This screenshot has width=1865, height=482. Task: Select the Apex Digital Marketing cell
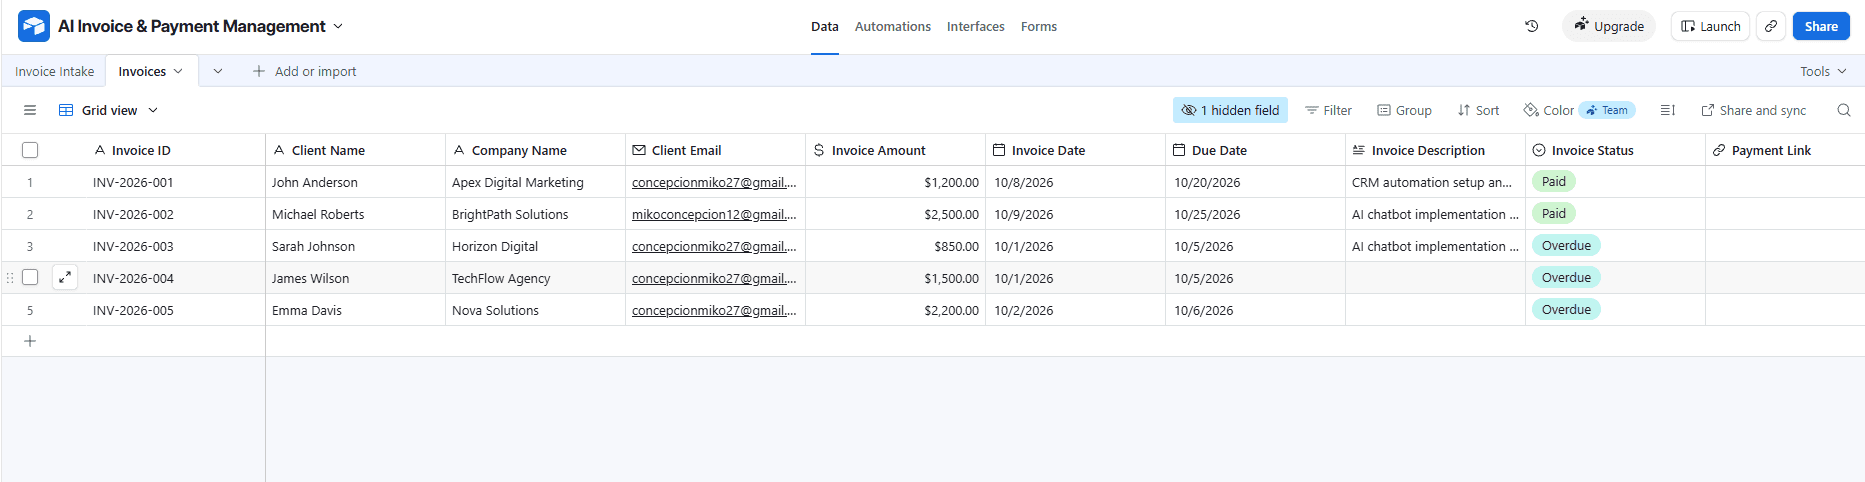535,182
